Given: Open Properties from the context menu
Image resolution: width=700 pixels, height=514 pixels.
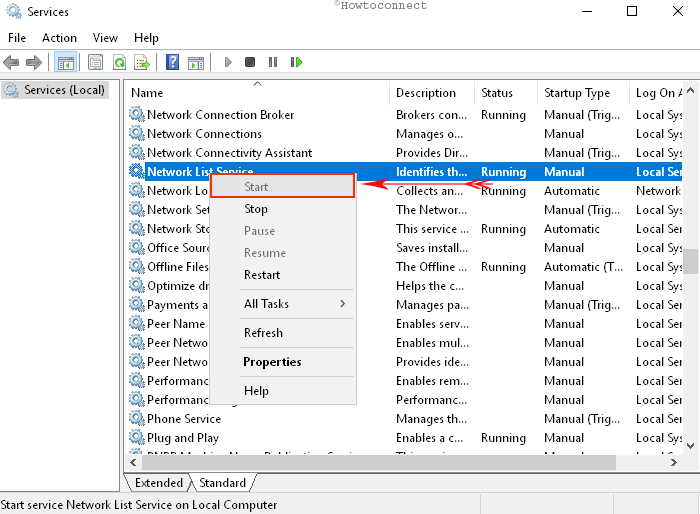Looking at the screenshot, I should tap(283, 362).
